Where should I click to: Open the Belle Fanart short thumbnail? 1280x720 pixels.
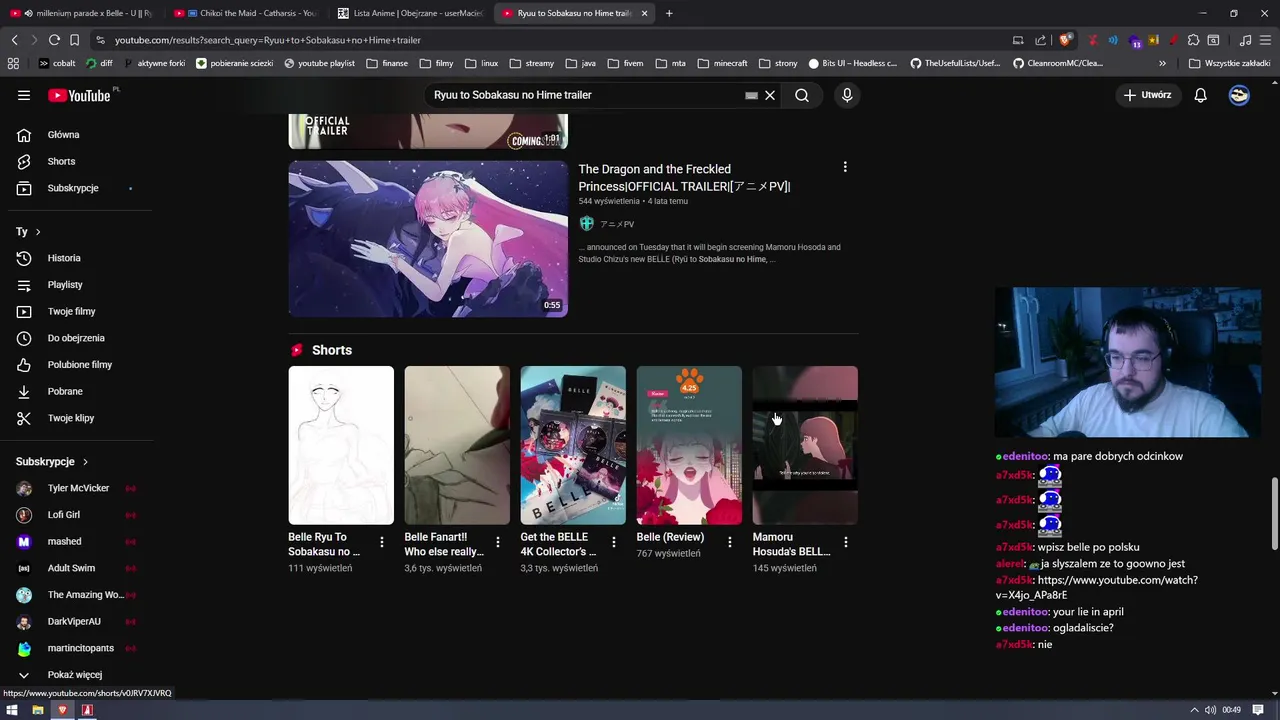pos(457,445)
